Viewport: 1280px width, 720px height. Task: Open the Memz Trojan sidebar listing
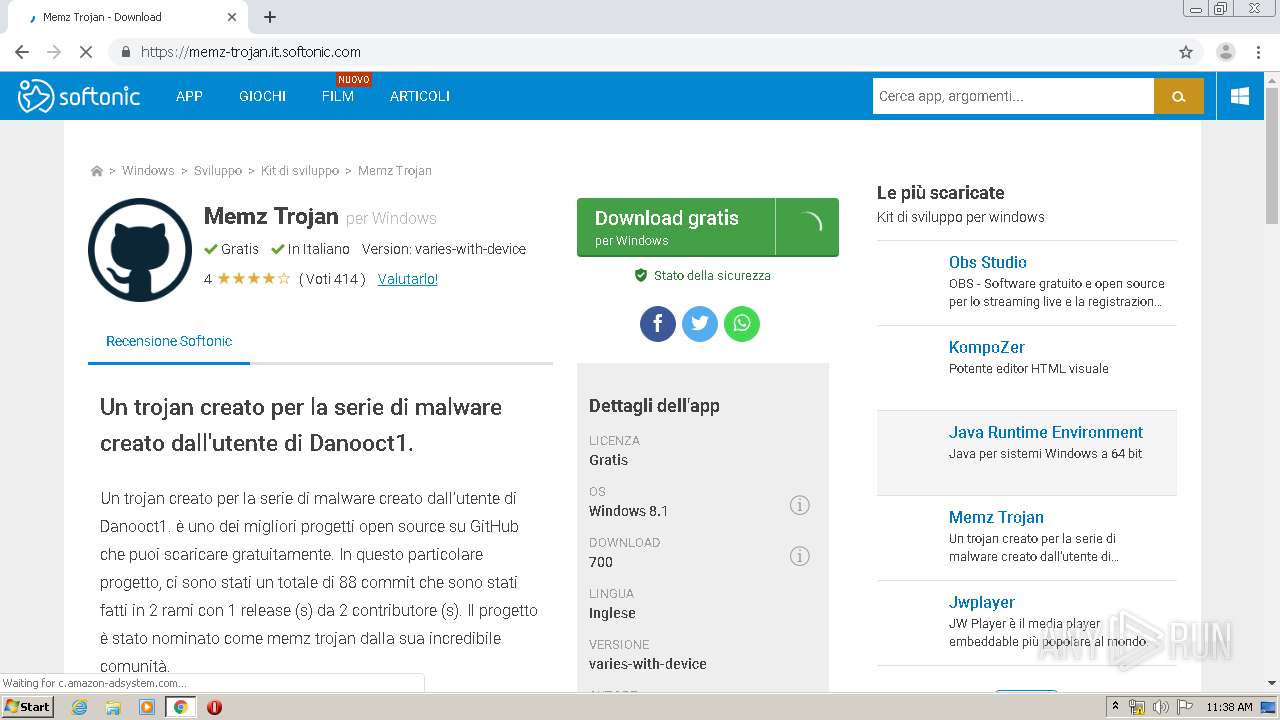tap(996, 517)
